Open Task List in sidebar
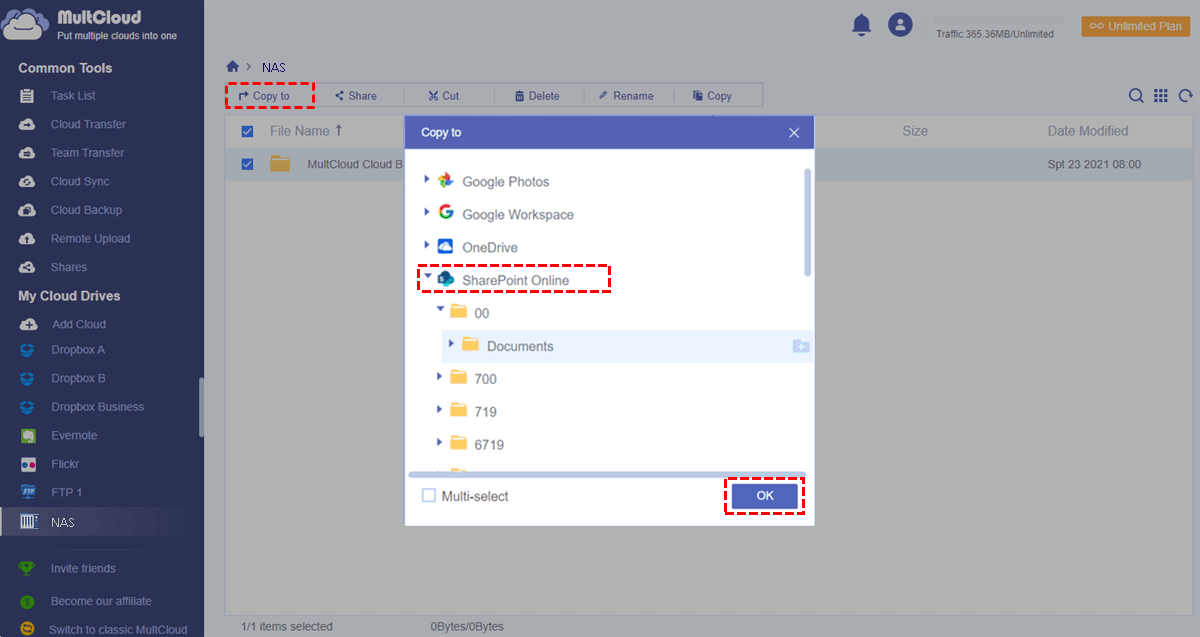The width and height of the screenshot is (1200, 637). (72, 96)
